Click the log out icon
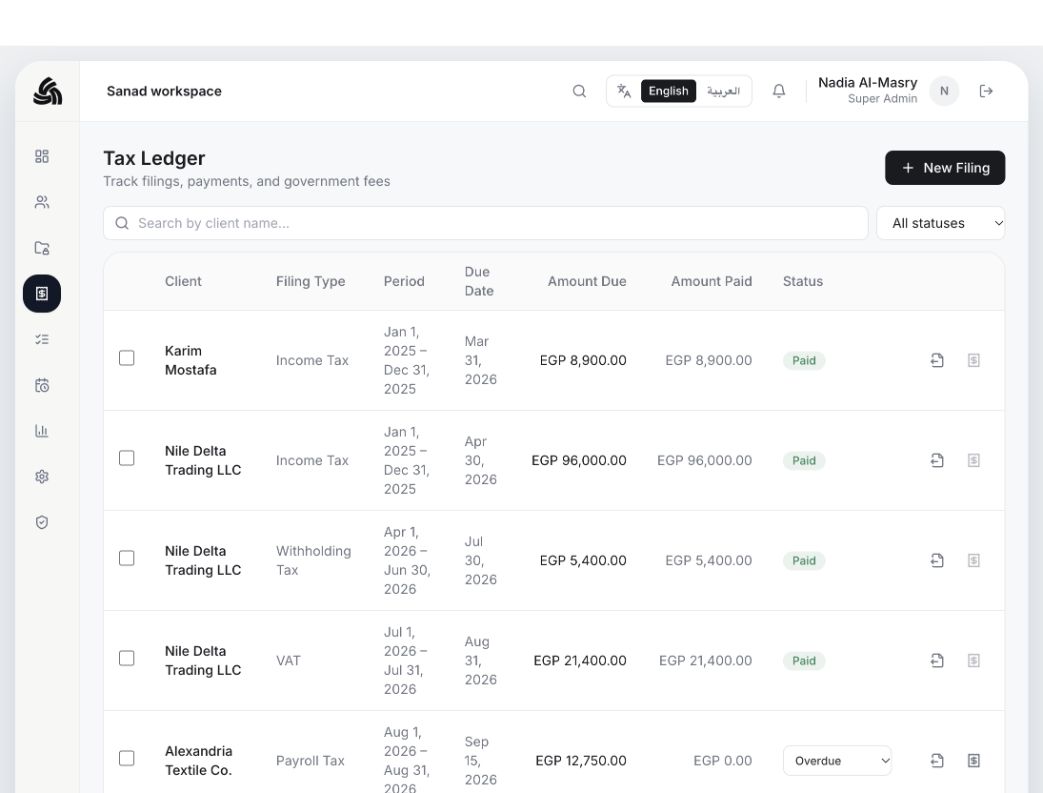The width and height of the screenshot is (1043, 793). point(986,91)
